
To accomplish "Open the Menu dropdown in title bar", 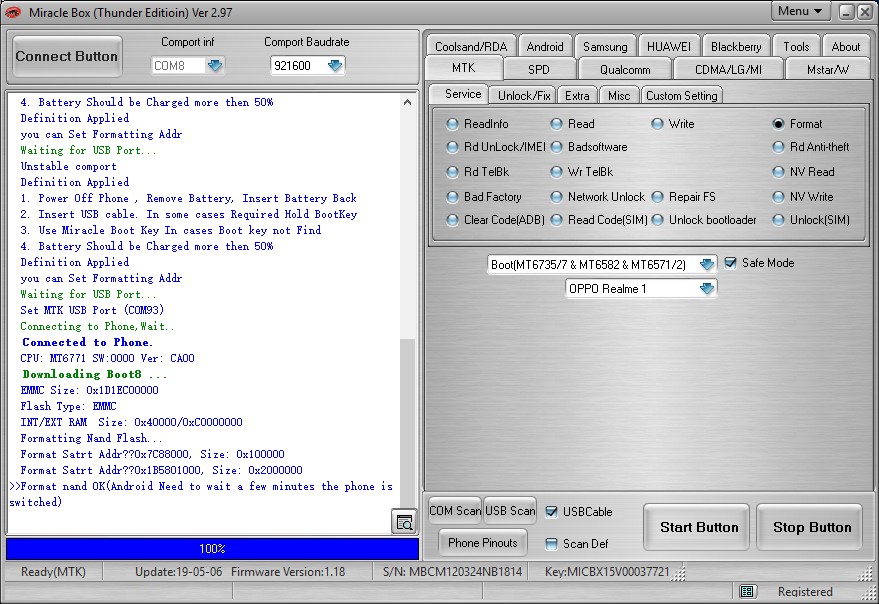I will (799, 11).
